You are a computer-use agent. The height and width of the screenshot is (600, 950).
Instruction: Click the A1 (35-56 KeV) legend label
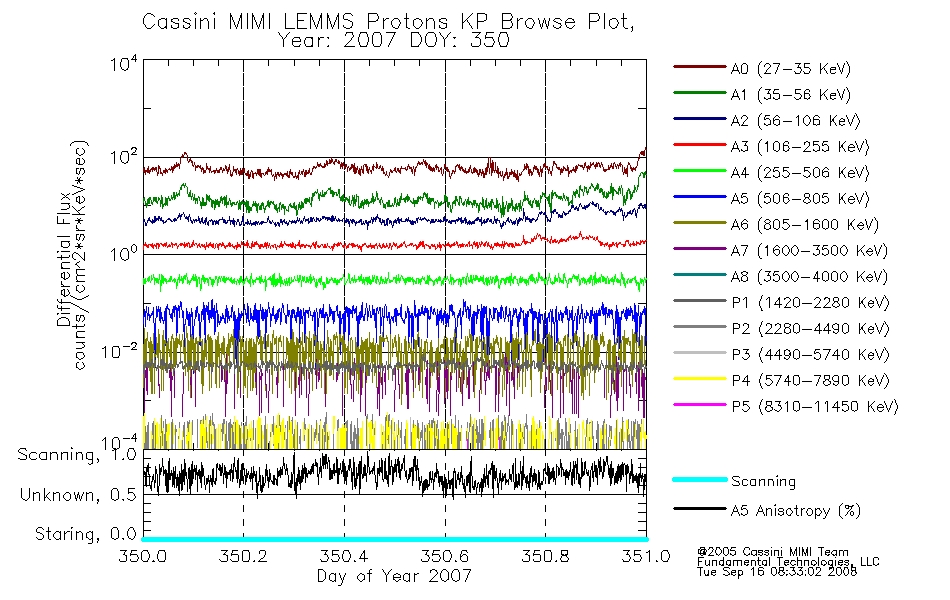click(791, 95)
